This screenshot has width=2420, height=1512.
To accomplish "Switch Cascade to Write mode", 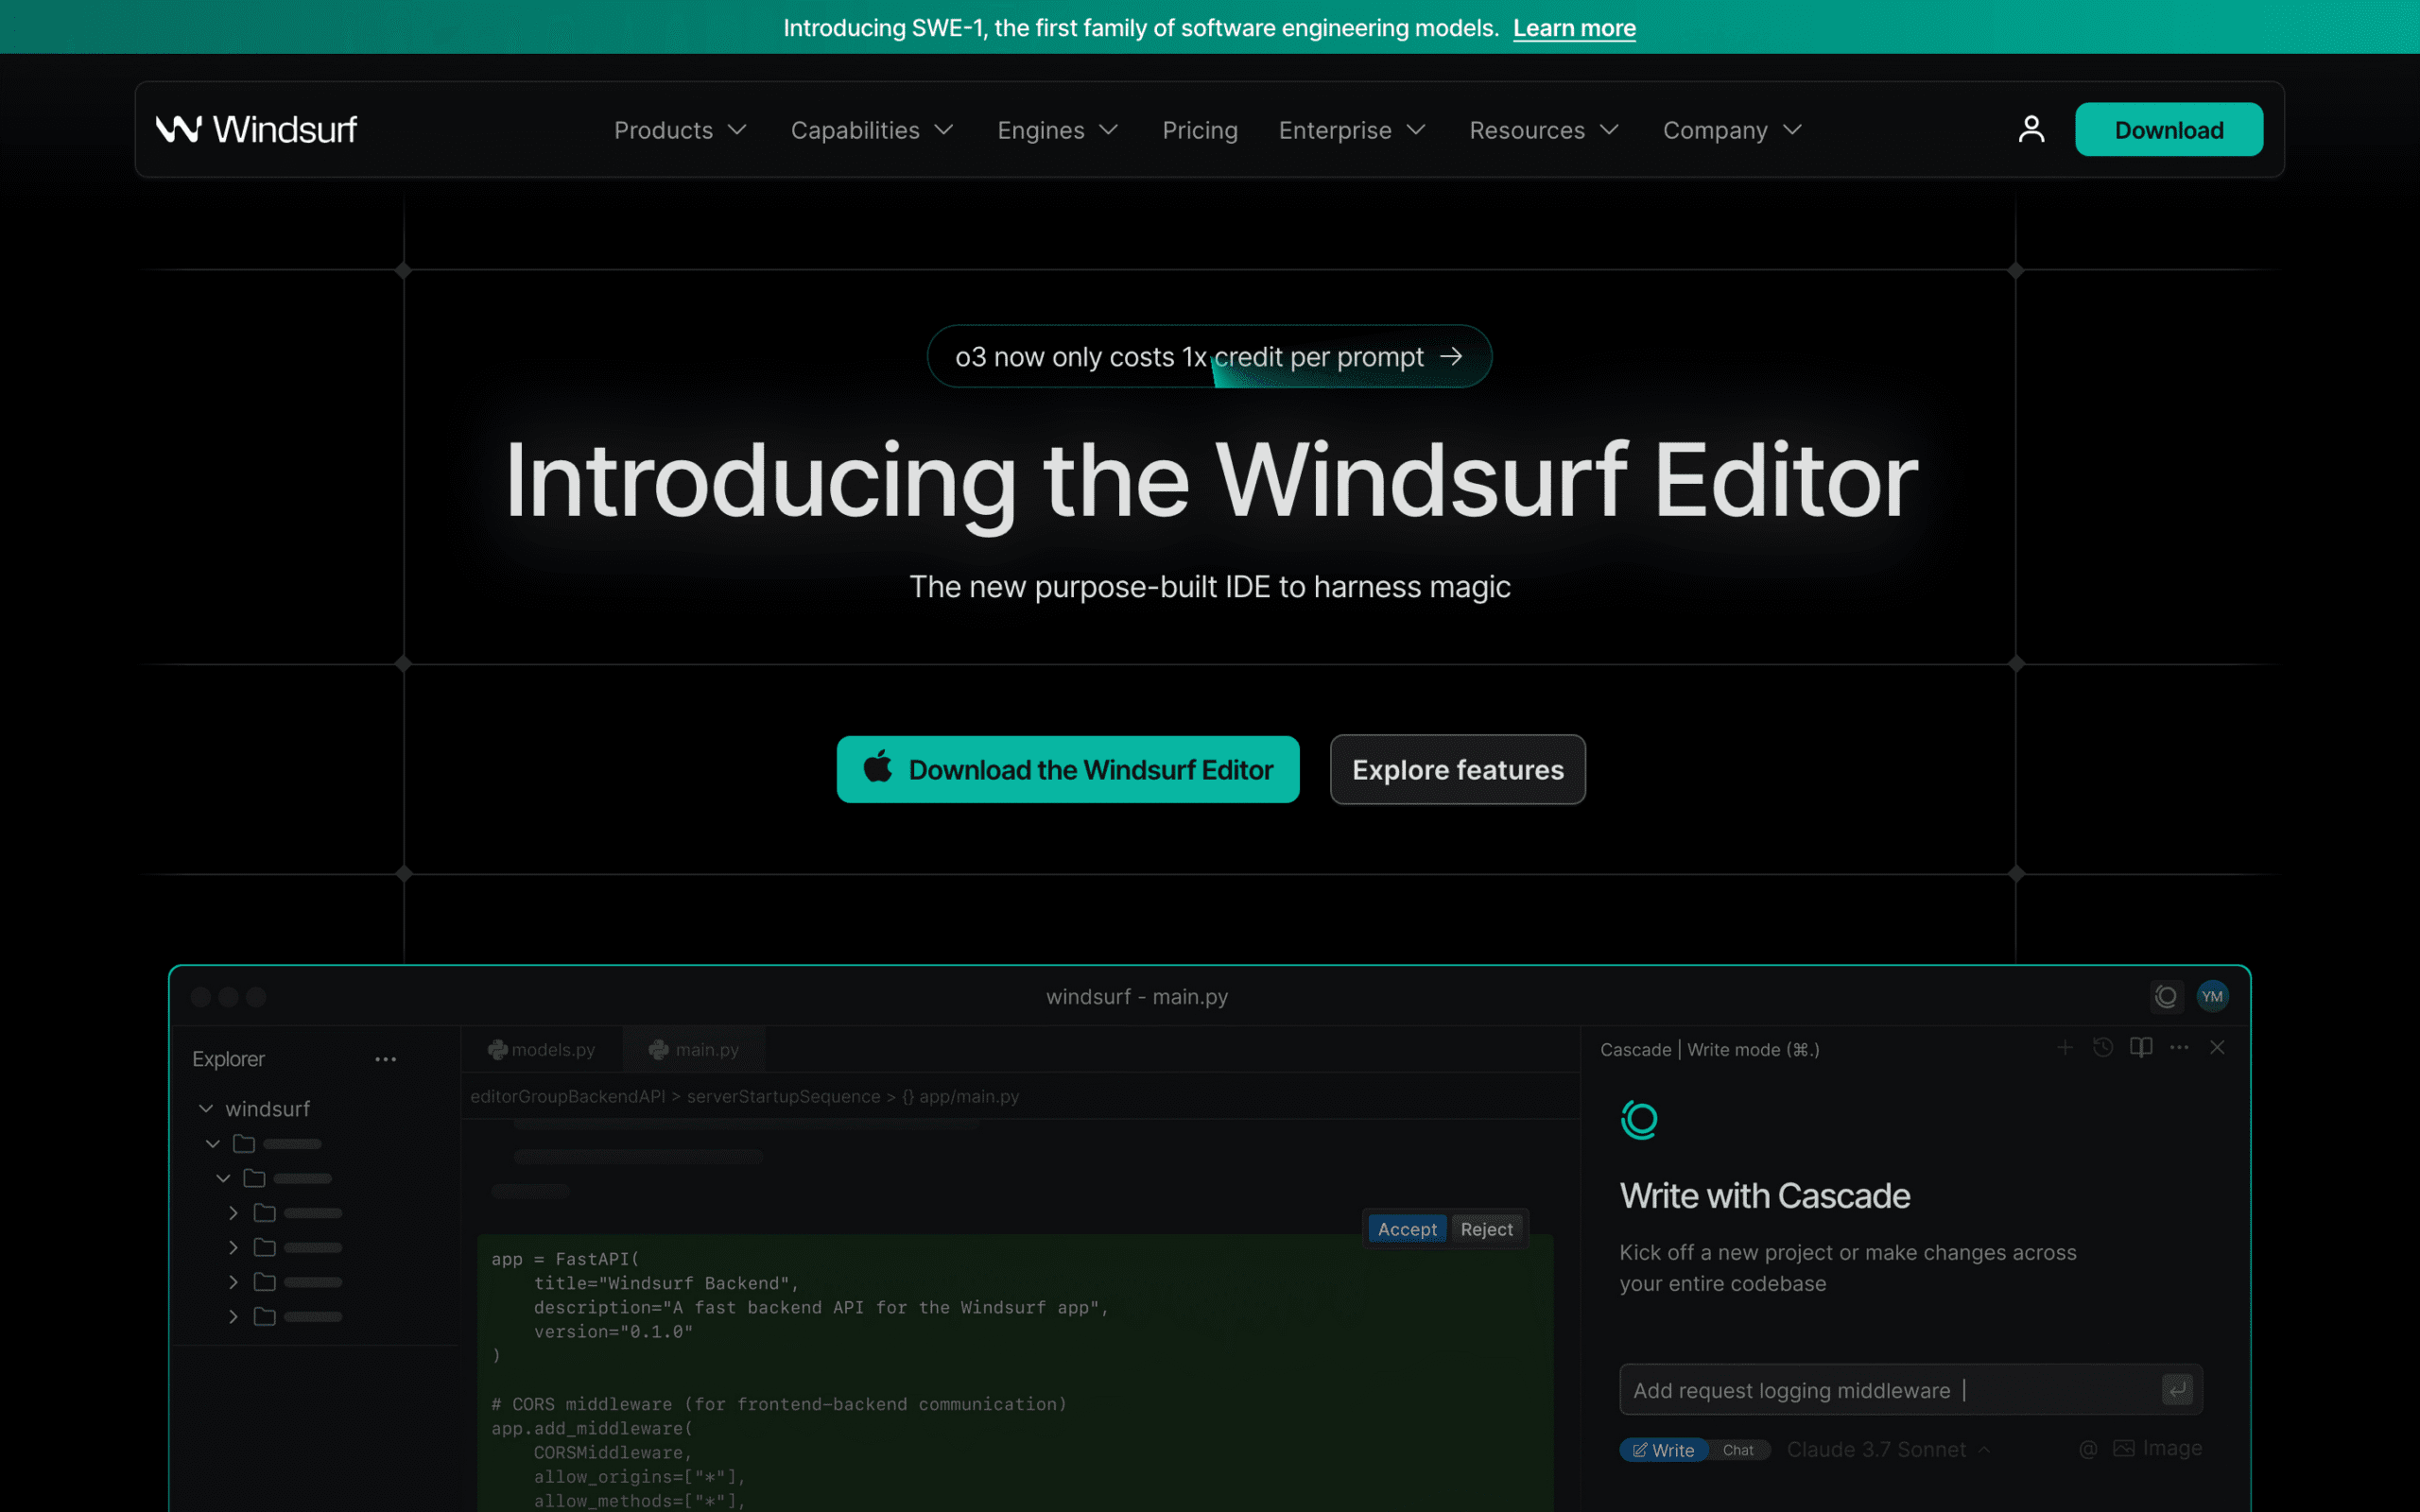I will (1664, 1450).
